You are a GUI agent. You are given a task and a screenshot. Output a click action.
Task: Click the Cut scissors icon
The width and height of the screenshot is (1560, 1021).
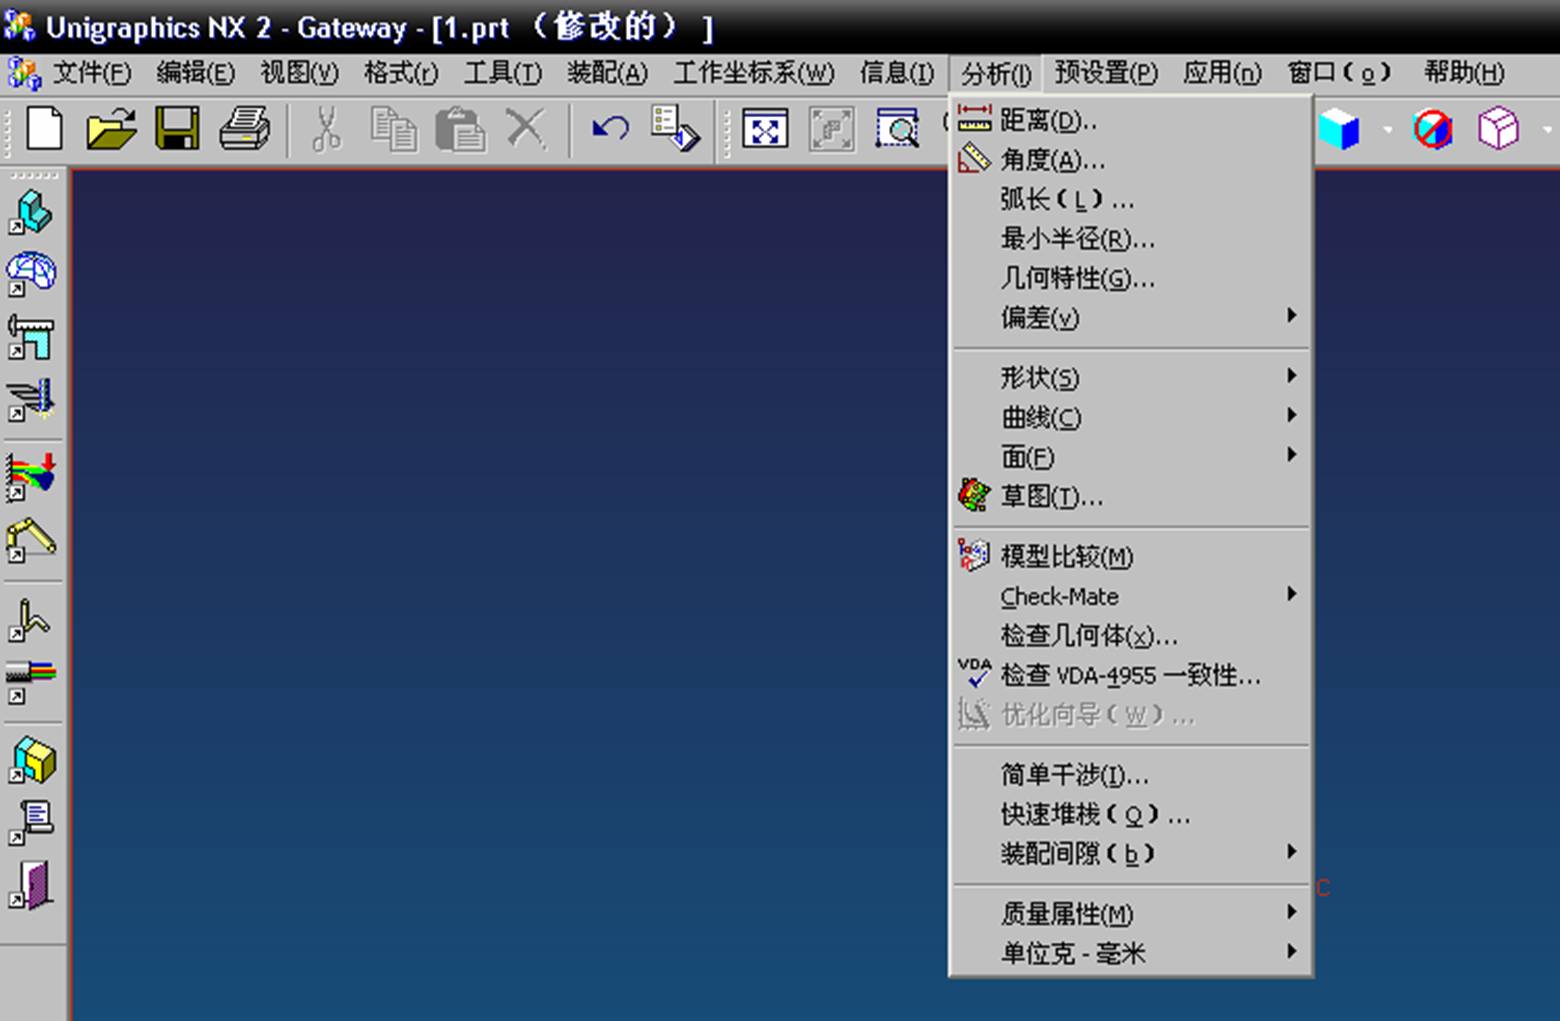pos(326,130)
